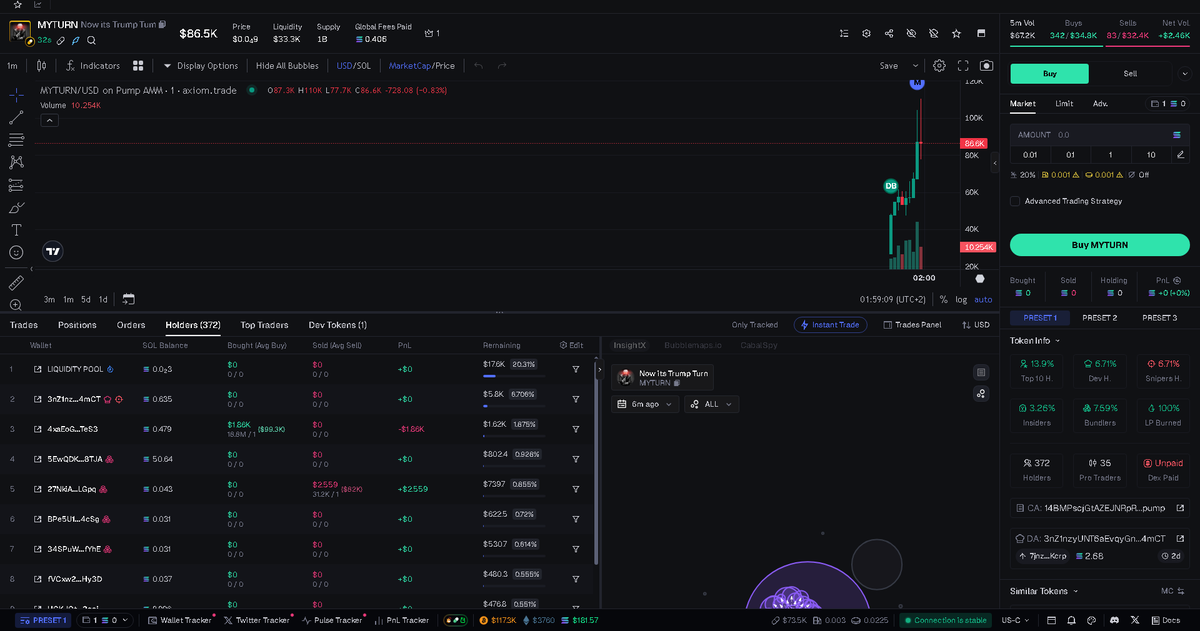Take a chart snapshot with camera icon
Image resolution: width=1200 pixels, height=631 pixels.
[x=987, y=66]
